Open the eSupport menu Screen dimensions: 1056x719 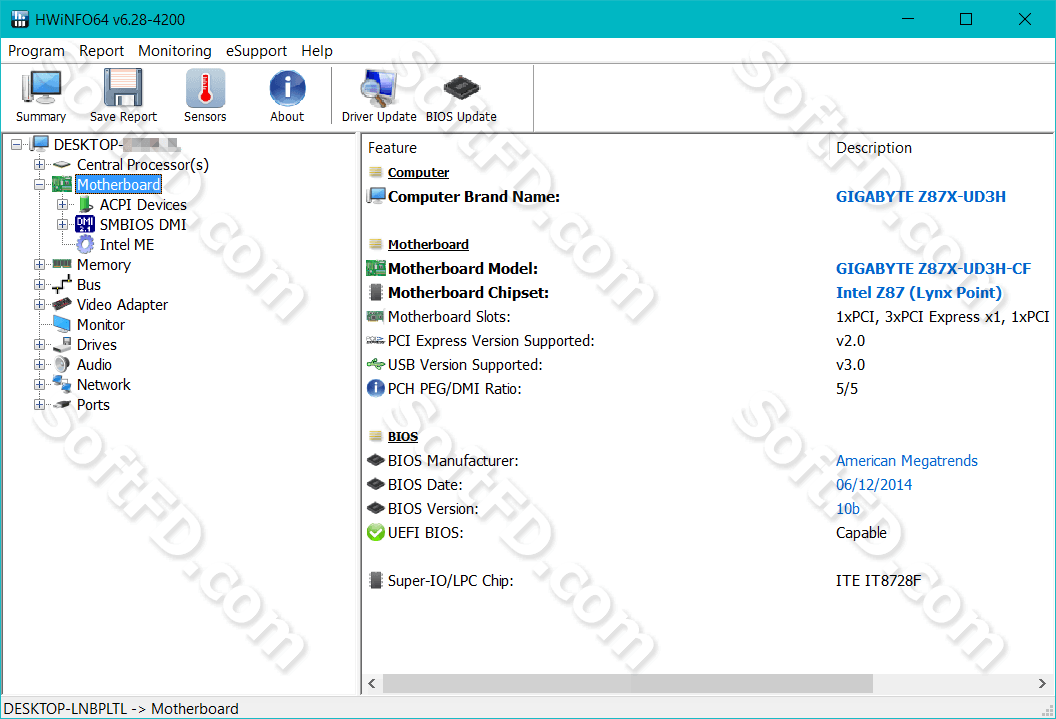256,51
